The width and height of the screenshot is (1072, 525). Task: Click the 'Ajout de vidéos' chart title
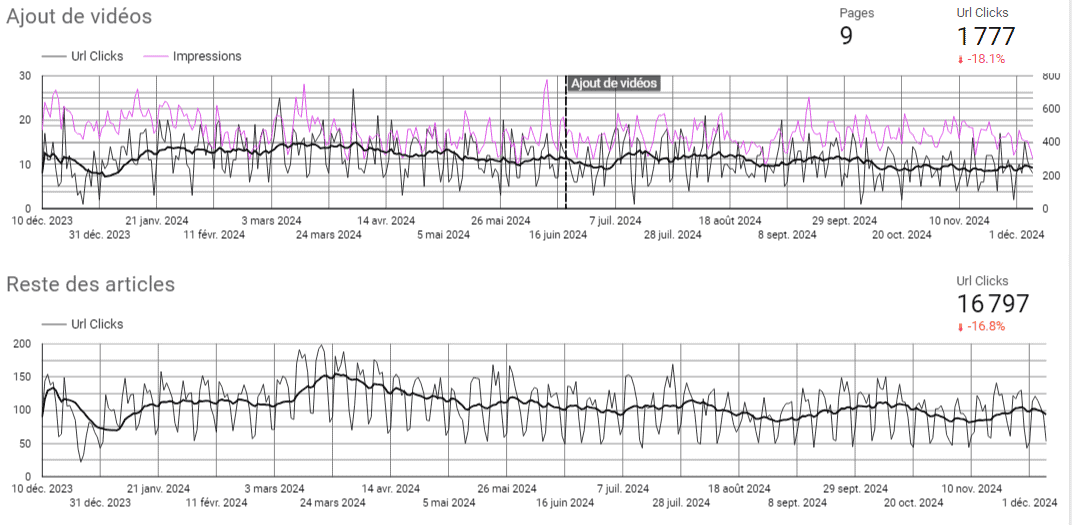click(79, 16)
